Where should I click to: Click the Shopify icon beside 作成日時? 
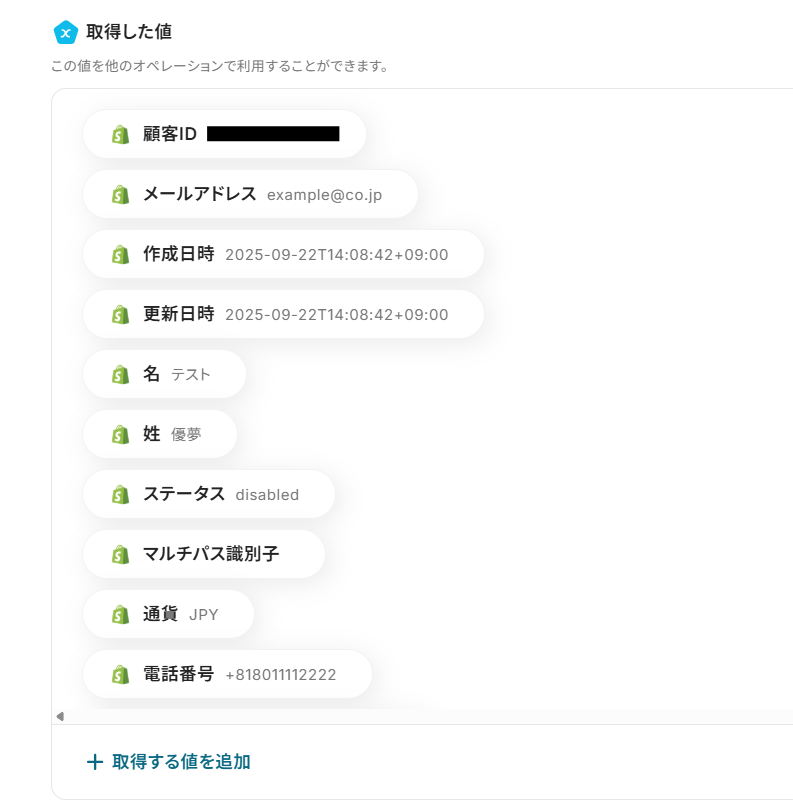tap(121, 254)
